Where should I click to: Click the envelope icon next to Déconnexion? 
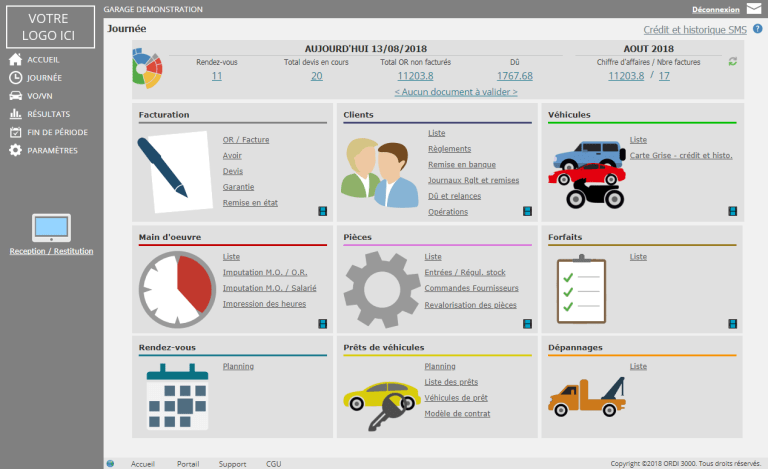click(754, 8)
